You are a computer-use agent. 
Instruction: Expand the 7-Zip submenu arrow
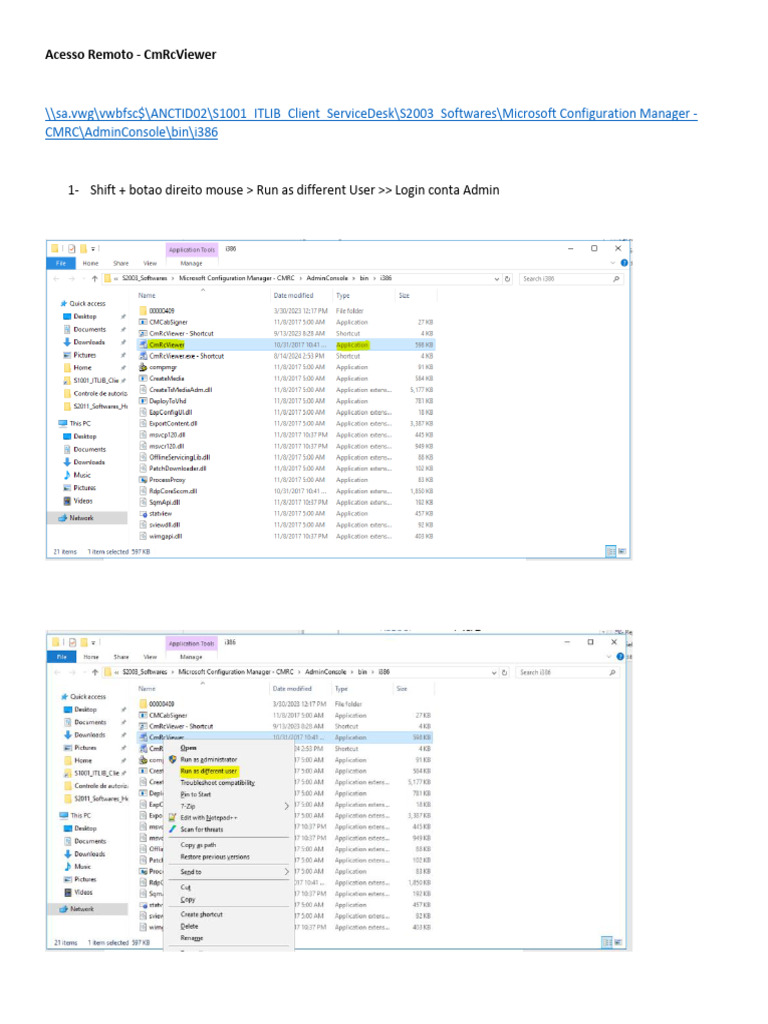[x=286, y=807]
